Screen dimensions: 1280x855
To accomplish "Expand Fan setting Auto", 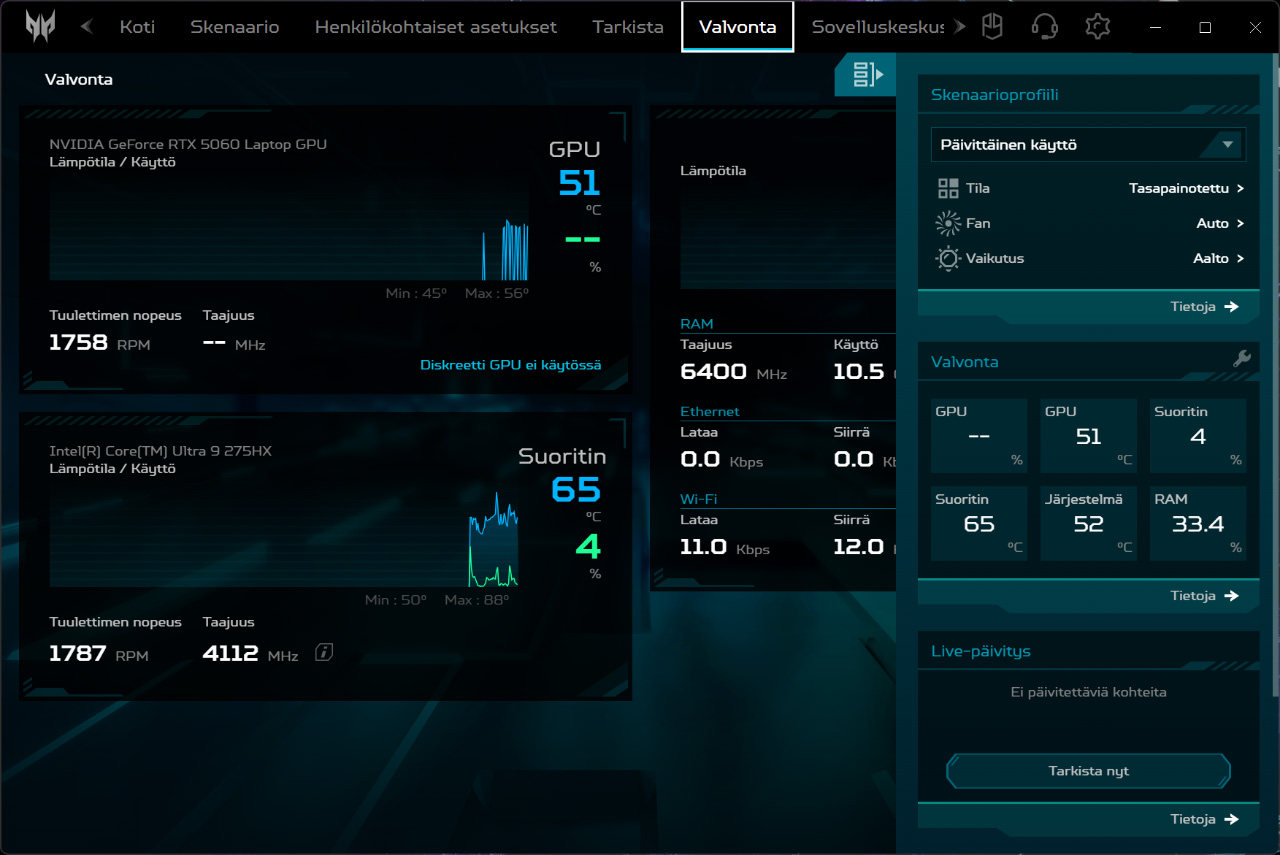I will point(1220,223).
